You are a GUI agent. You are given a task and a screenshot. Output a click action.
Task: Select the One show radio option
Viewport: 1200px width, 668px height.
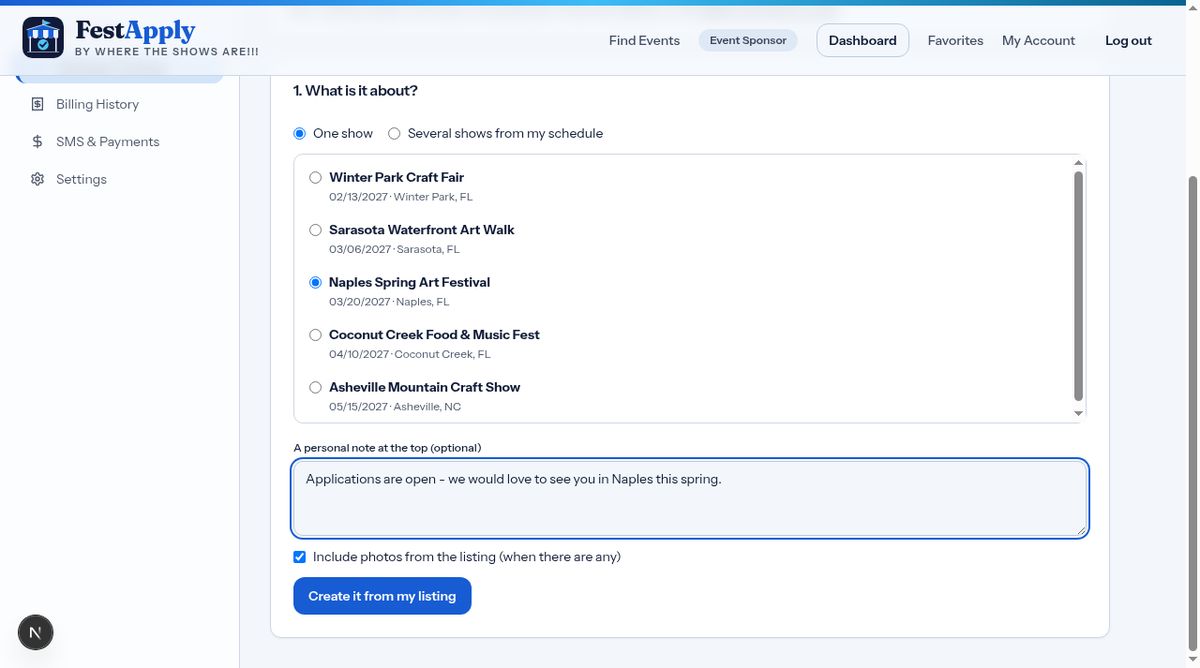point(299,133)
